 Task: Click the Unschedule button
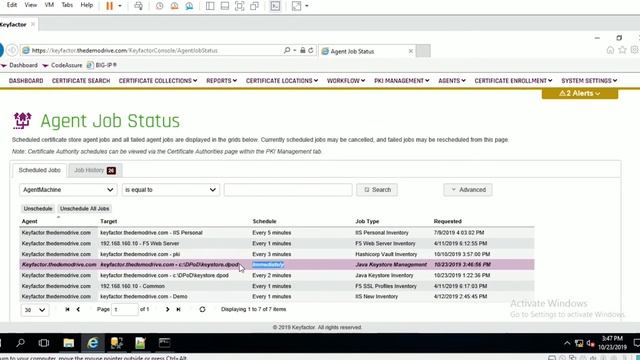[x=38, y=209]
